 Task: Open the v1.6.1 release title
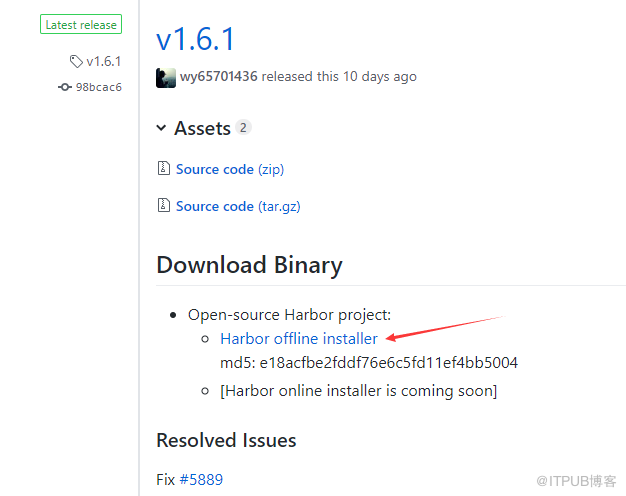(195, 38)
